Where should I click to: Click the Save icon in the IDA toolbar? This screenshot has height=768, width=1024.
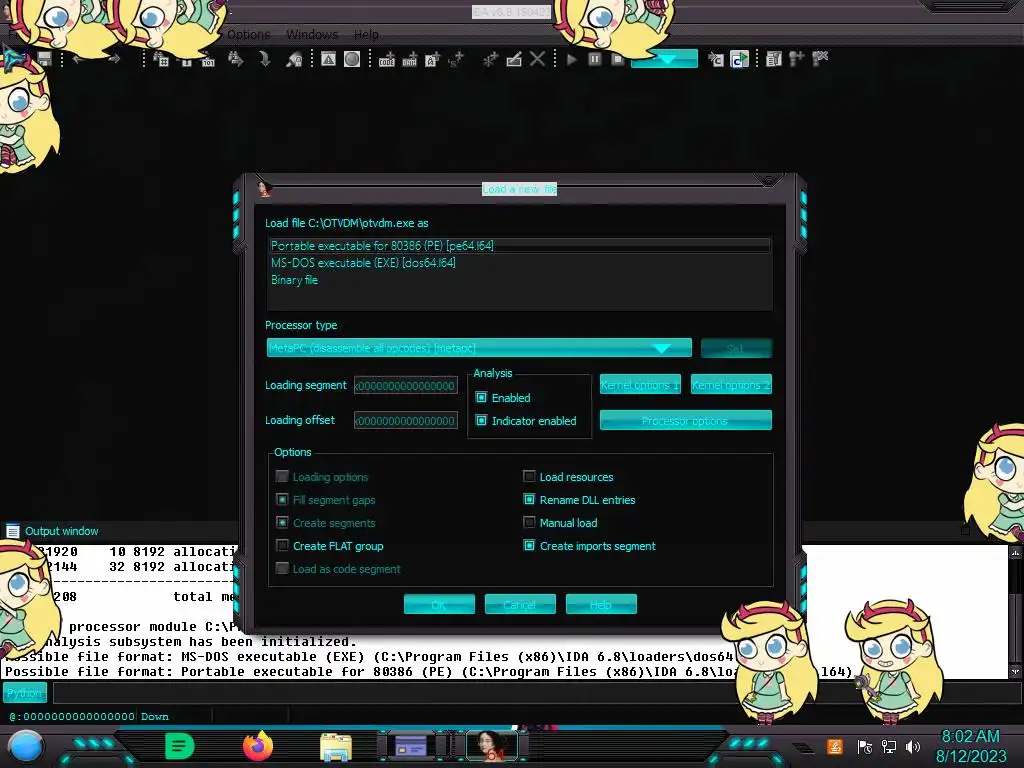(44, 59)
